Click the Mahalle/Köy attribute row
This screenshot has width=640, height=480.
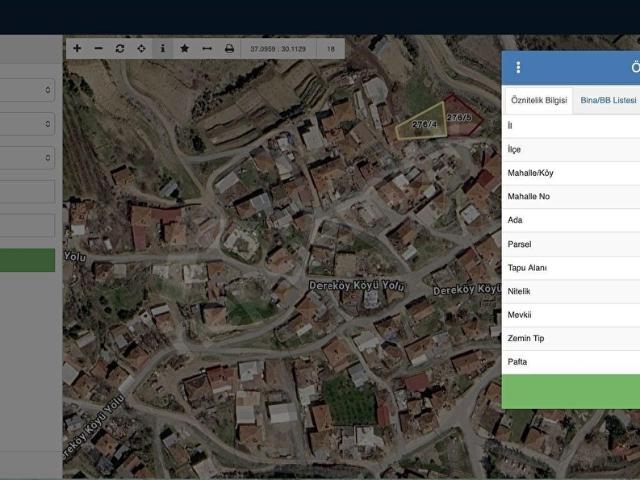tap(571, 173)
